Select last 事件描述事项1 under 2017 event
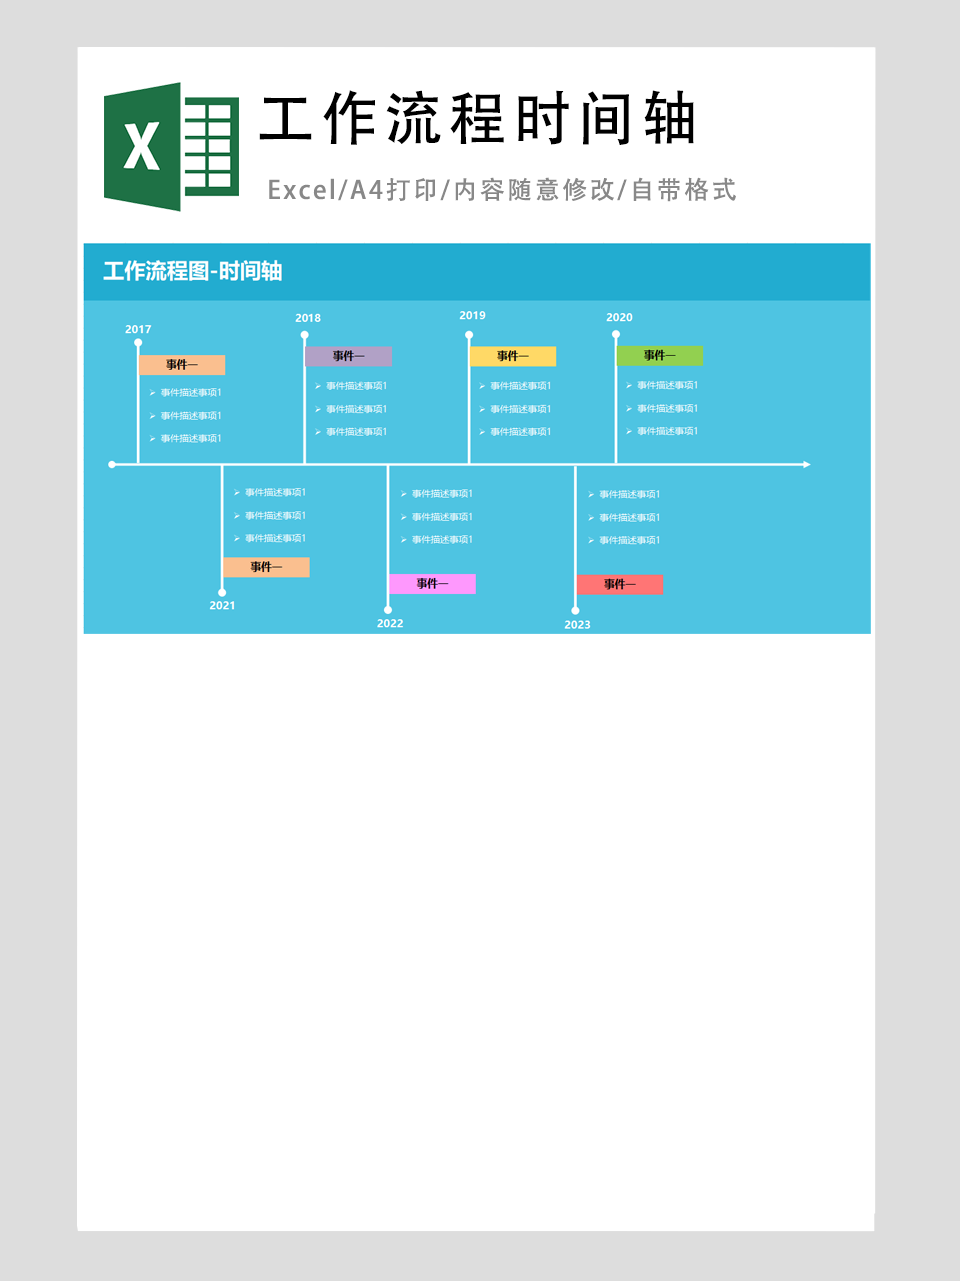This screenshot has height=1281, width=960. pyautogui.click(x=191, y=439)
